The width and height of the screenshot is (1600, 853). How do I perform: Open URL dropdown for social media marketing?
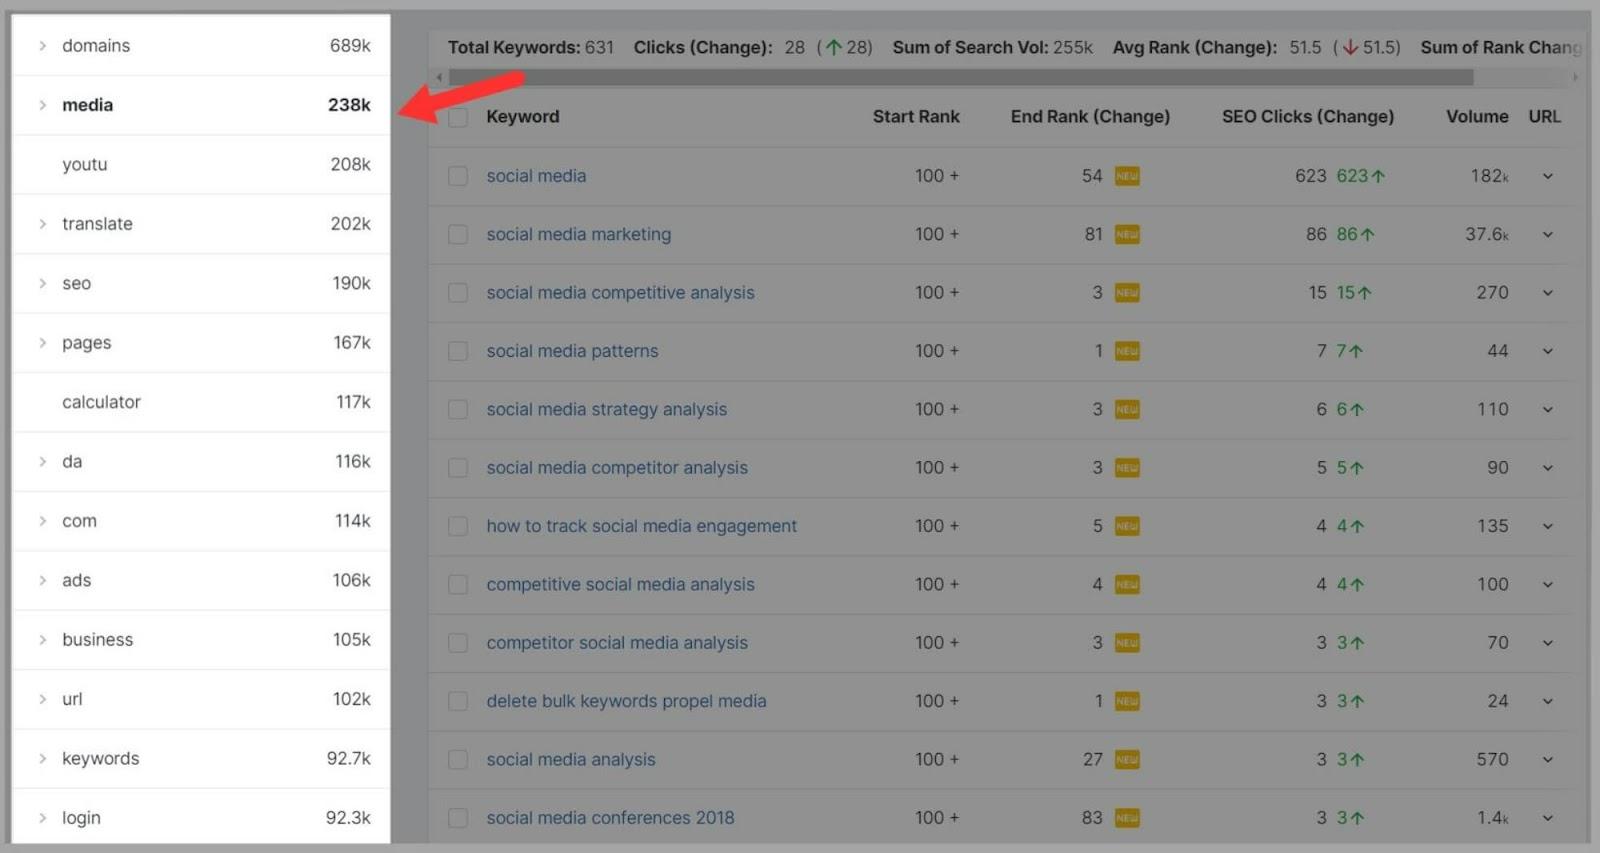1547,235
